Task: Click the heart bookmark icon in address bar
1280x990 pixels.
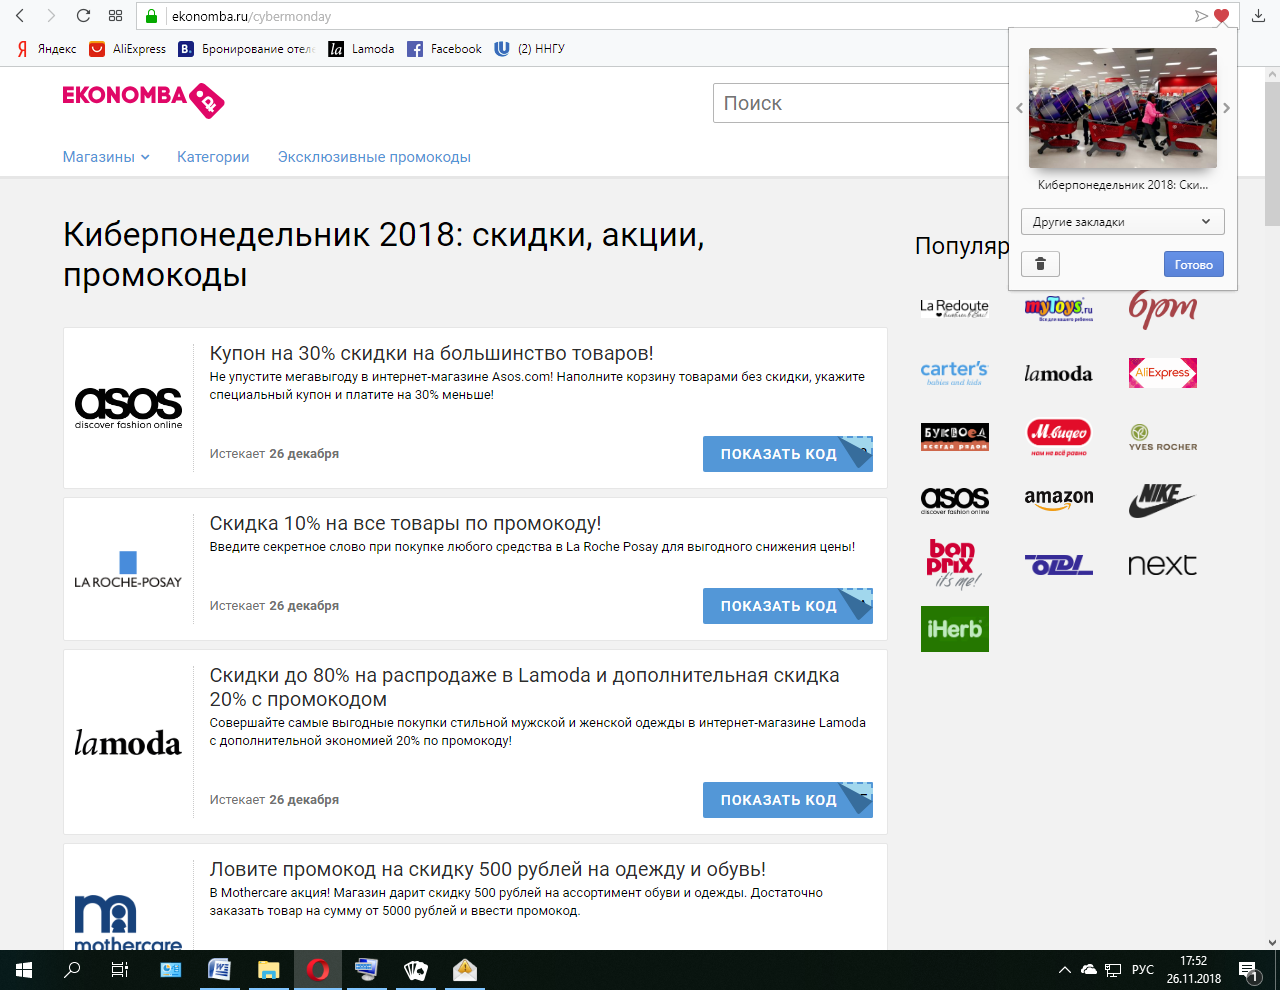Action: pyautogui.click(x=1221, y=16)
